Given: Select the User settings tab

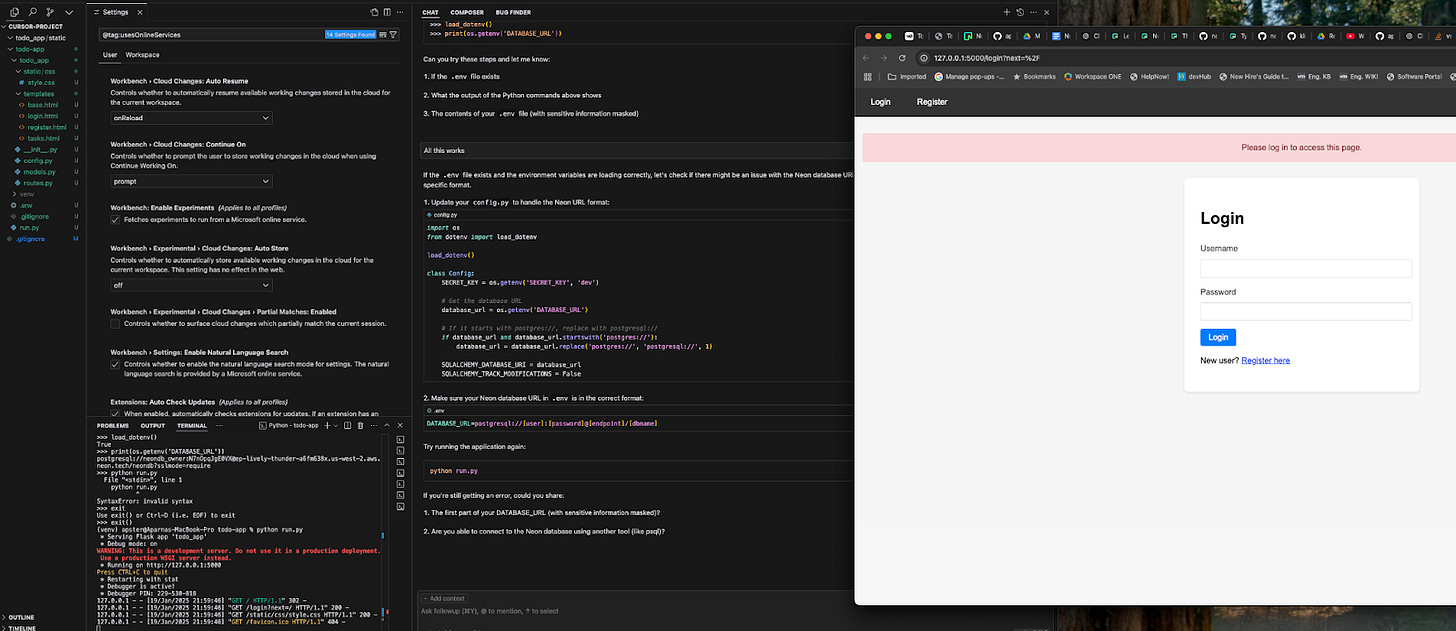Looking at the screenshot, I should point(110,55).
